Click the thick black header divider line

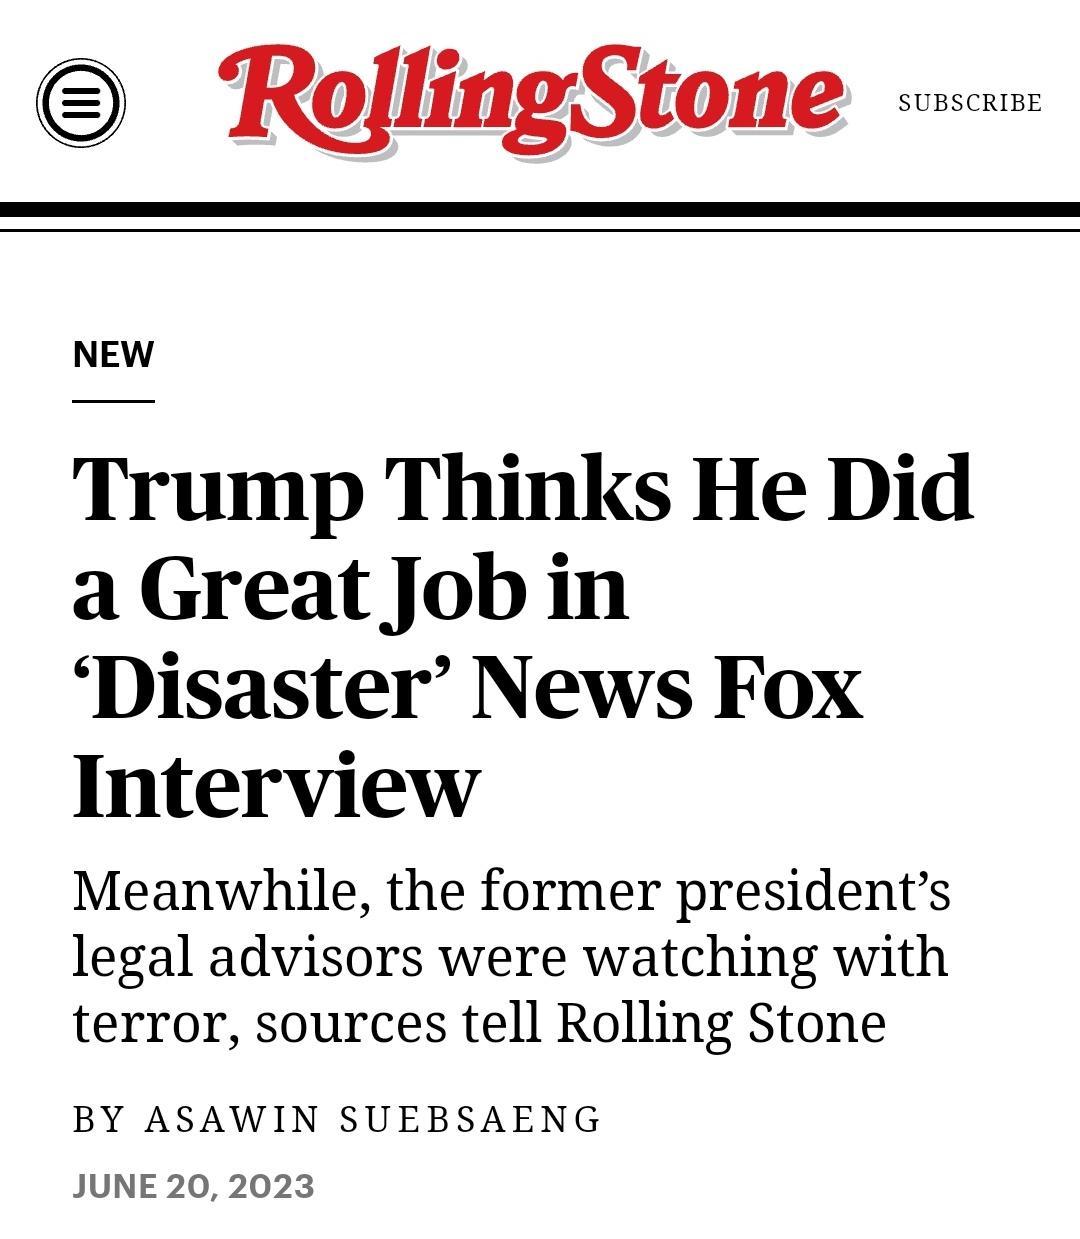pyautogui.click(x=540, y=210)
